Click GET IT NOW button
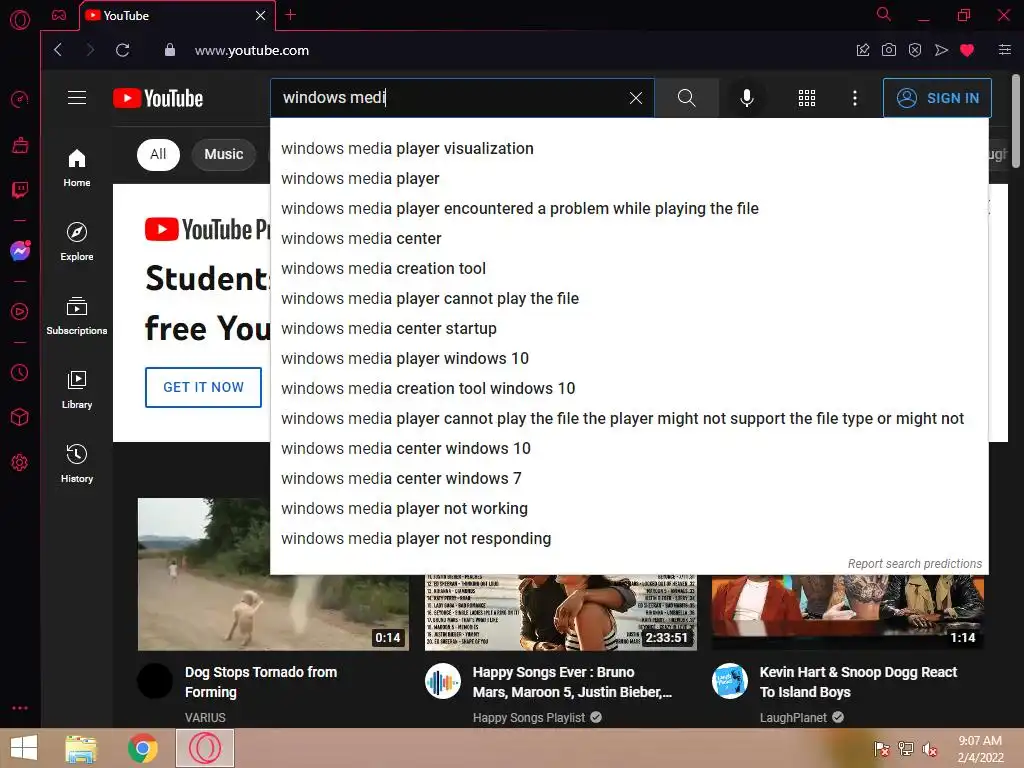Screen dimensions: 1024x768 point(203,387)
